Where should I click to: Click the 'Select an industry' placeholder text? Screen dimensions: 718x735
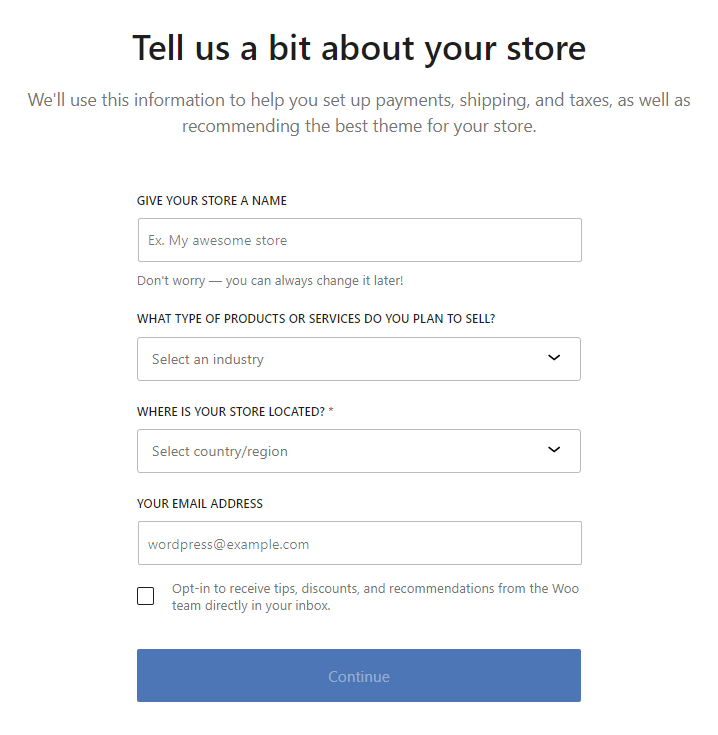point(208,359)
